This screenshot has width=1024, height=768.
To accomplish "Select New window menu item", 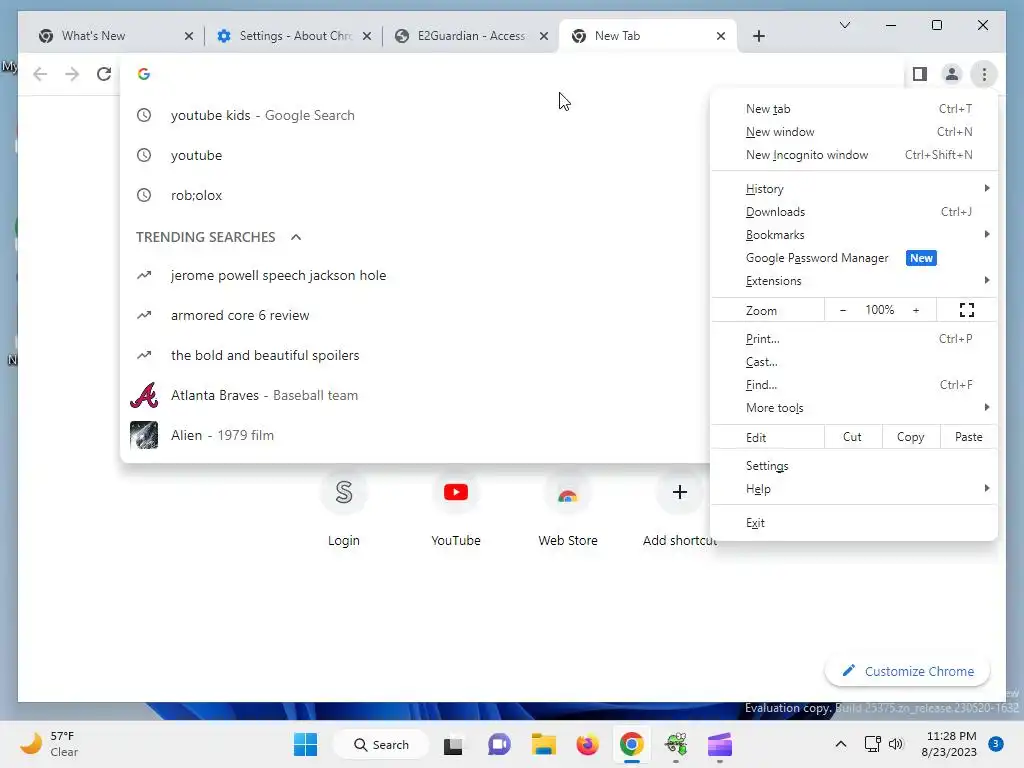I will point(854,132).
